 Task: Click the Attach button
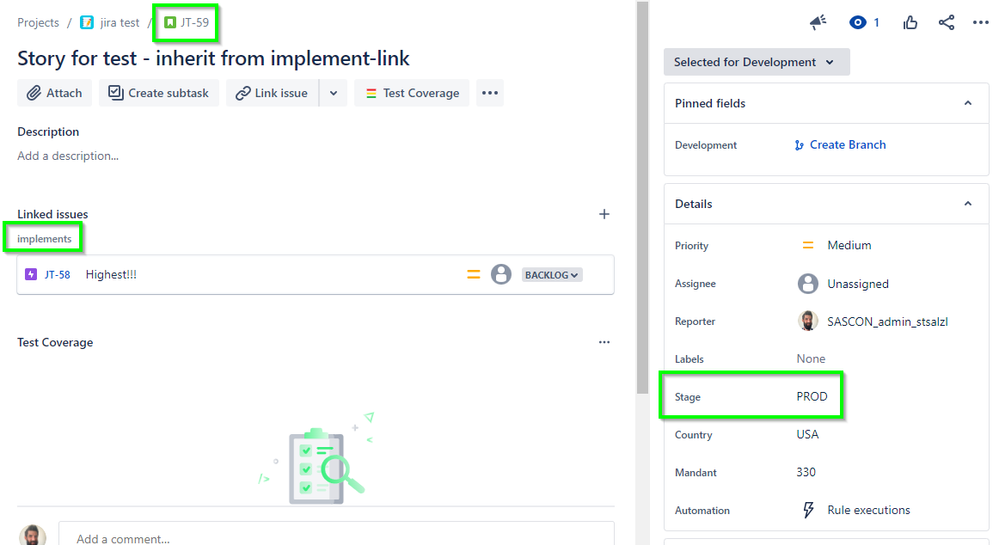pos(54,93)
